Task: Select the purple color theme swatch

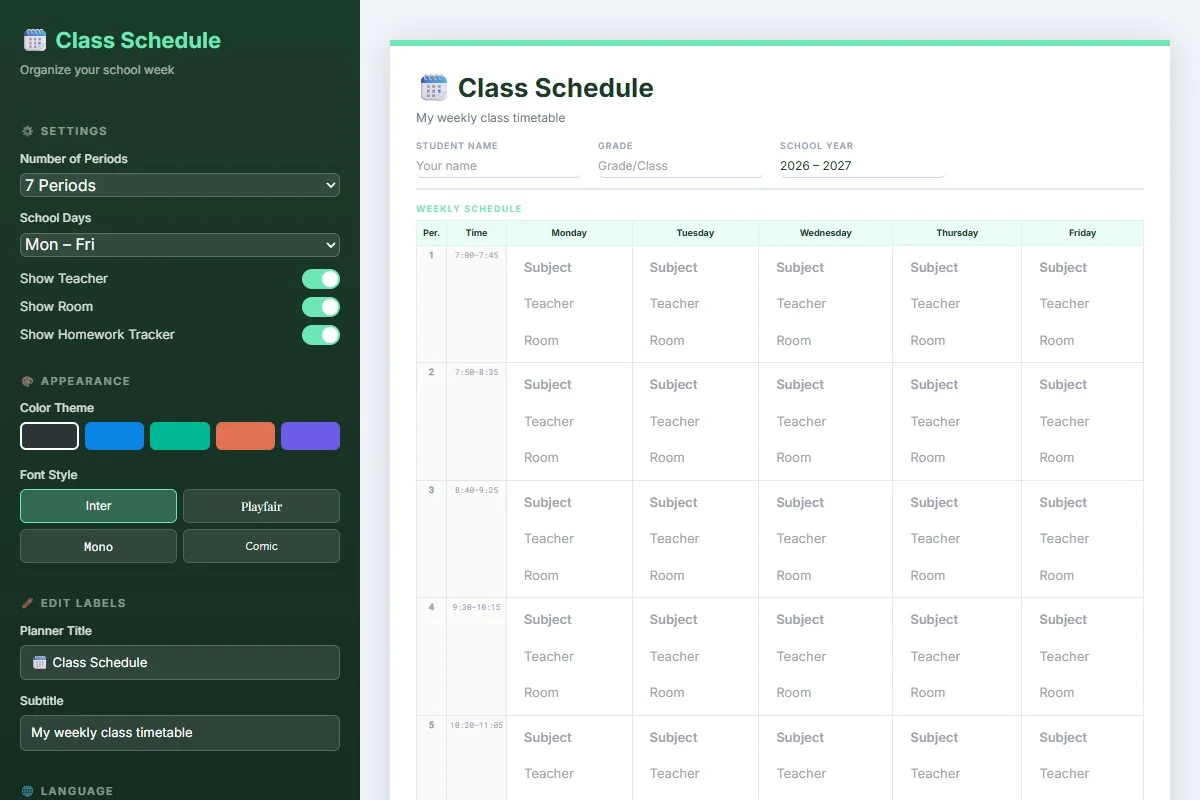Action: (x=310, y=436)
